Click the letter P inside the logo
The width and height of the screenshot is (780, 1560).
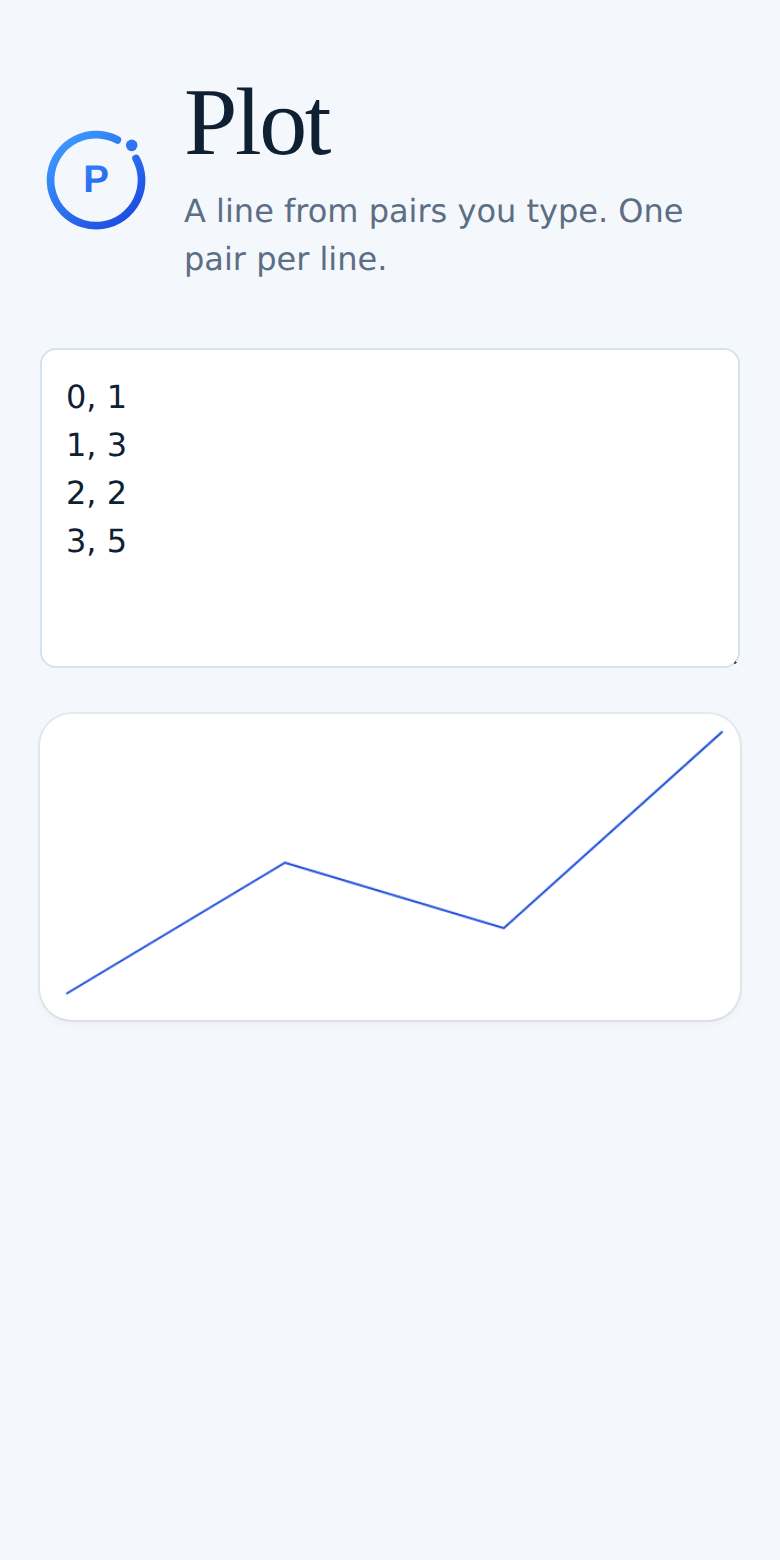click(96, 181)
